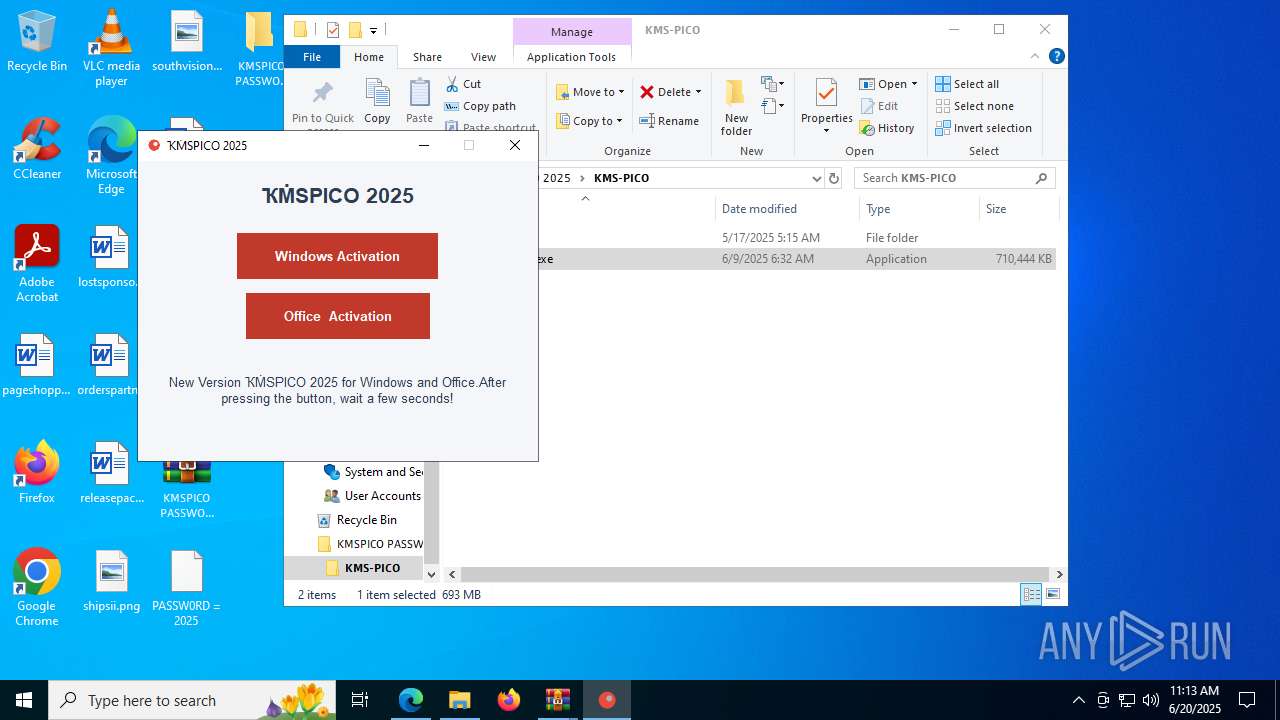Select the KMSPICO PASSWO archive on desktop

[x=186, y=490]
